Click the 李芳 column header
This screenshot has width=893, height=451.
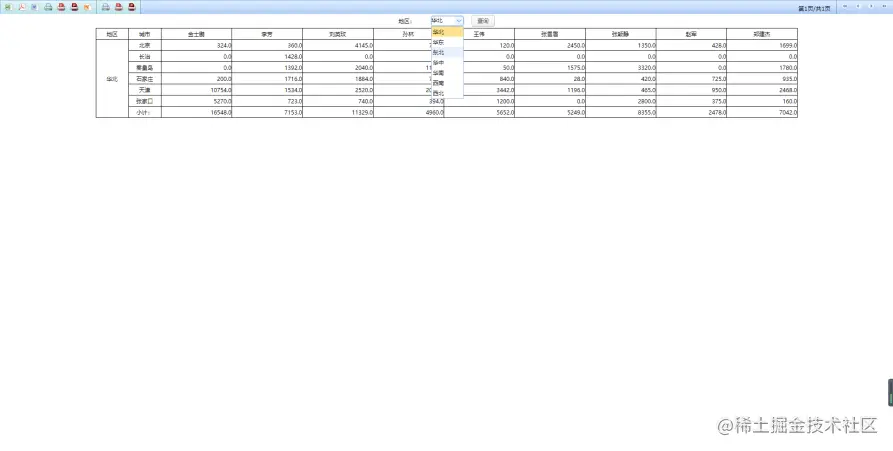point(267,34)
